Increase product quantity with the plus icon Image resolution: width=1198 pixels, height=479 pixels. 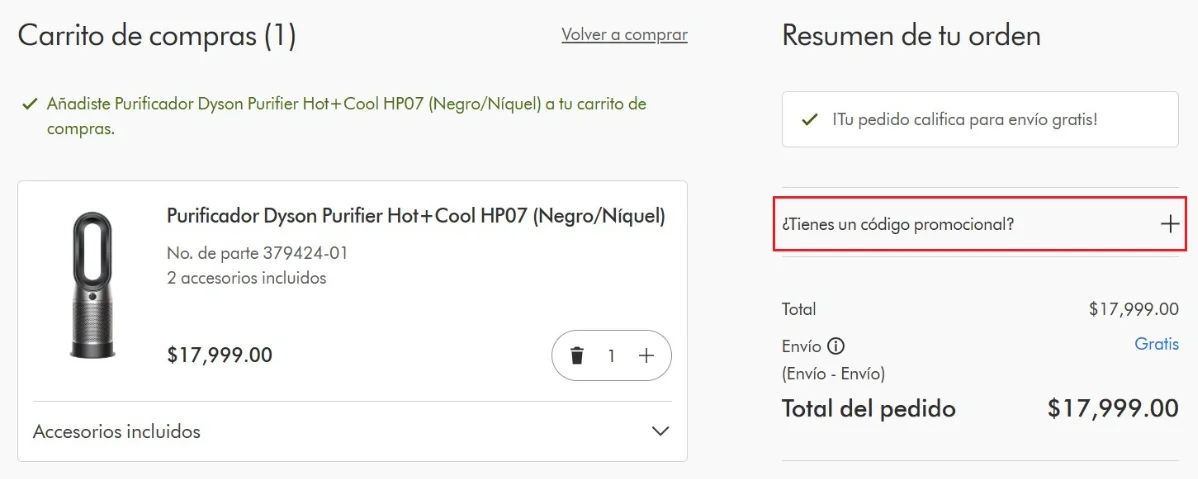[x=646, y=355]
